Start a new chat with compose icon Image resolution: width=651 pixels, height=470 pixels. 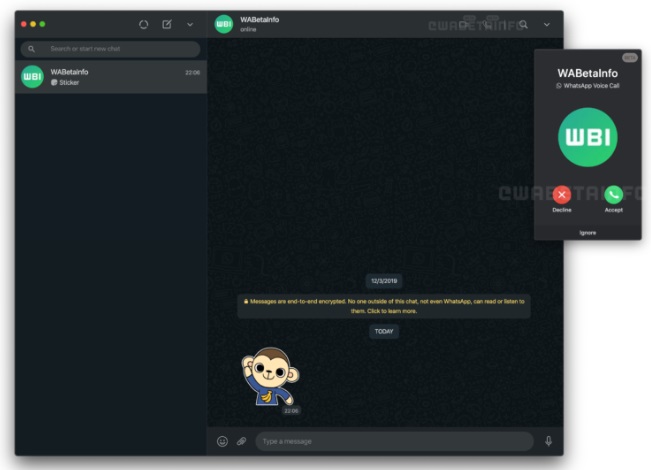(x=167, y=24)
